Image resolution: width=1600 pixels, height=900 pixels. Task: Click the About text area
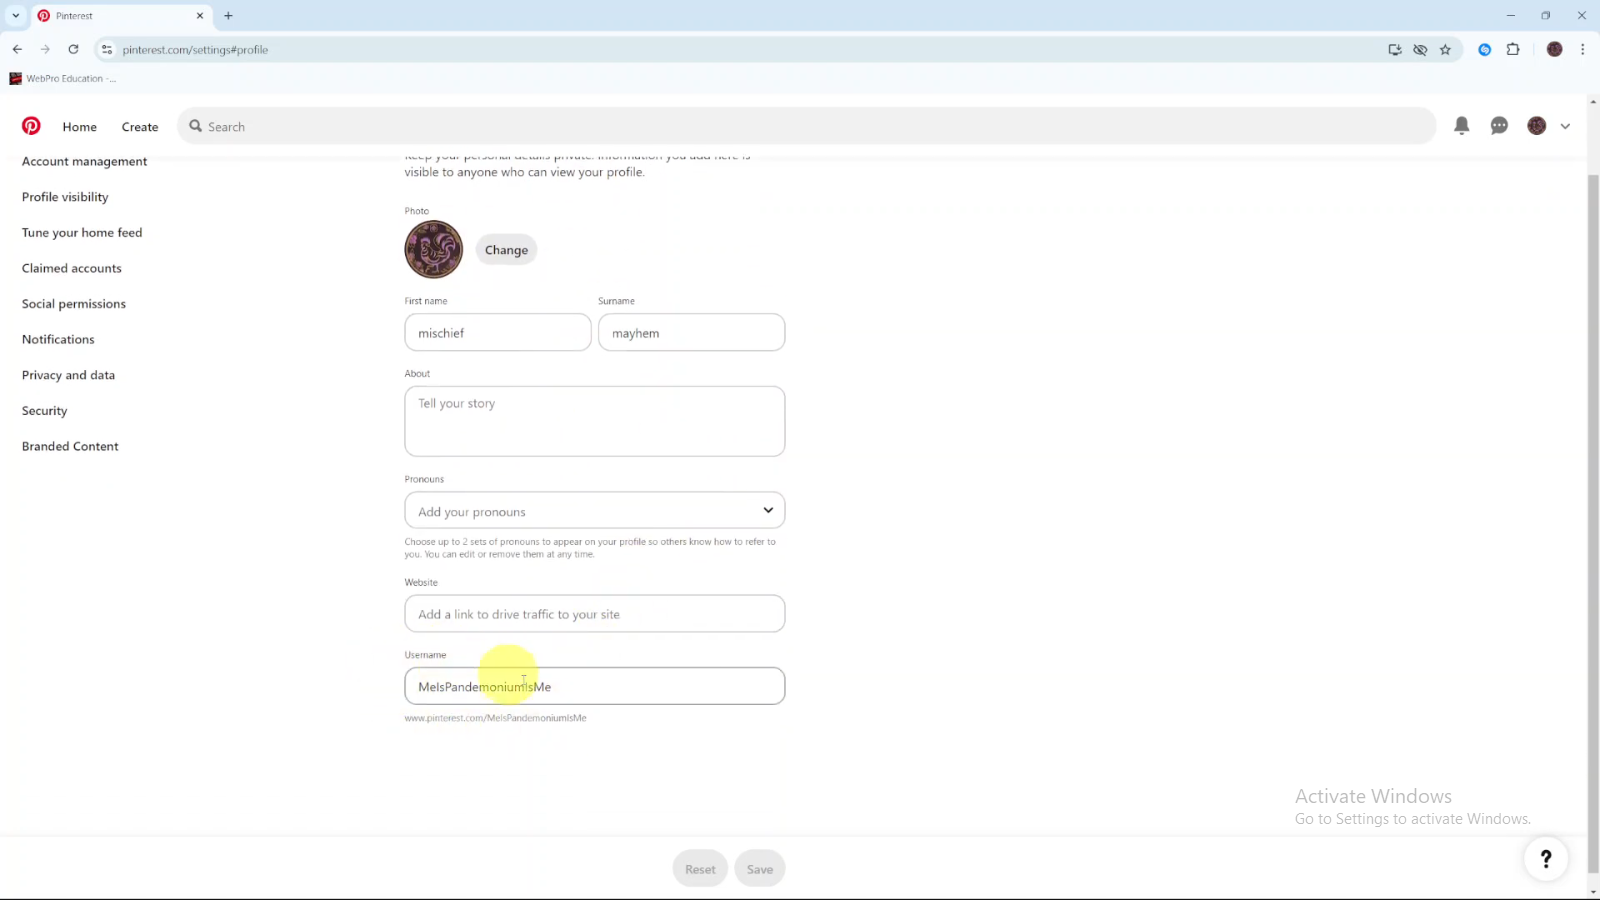click(595, 421)
